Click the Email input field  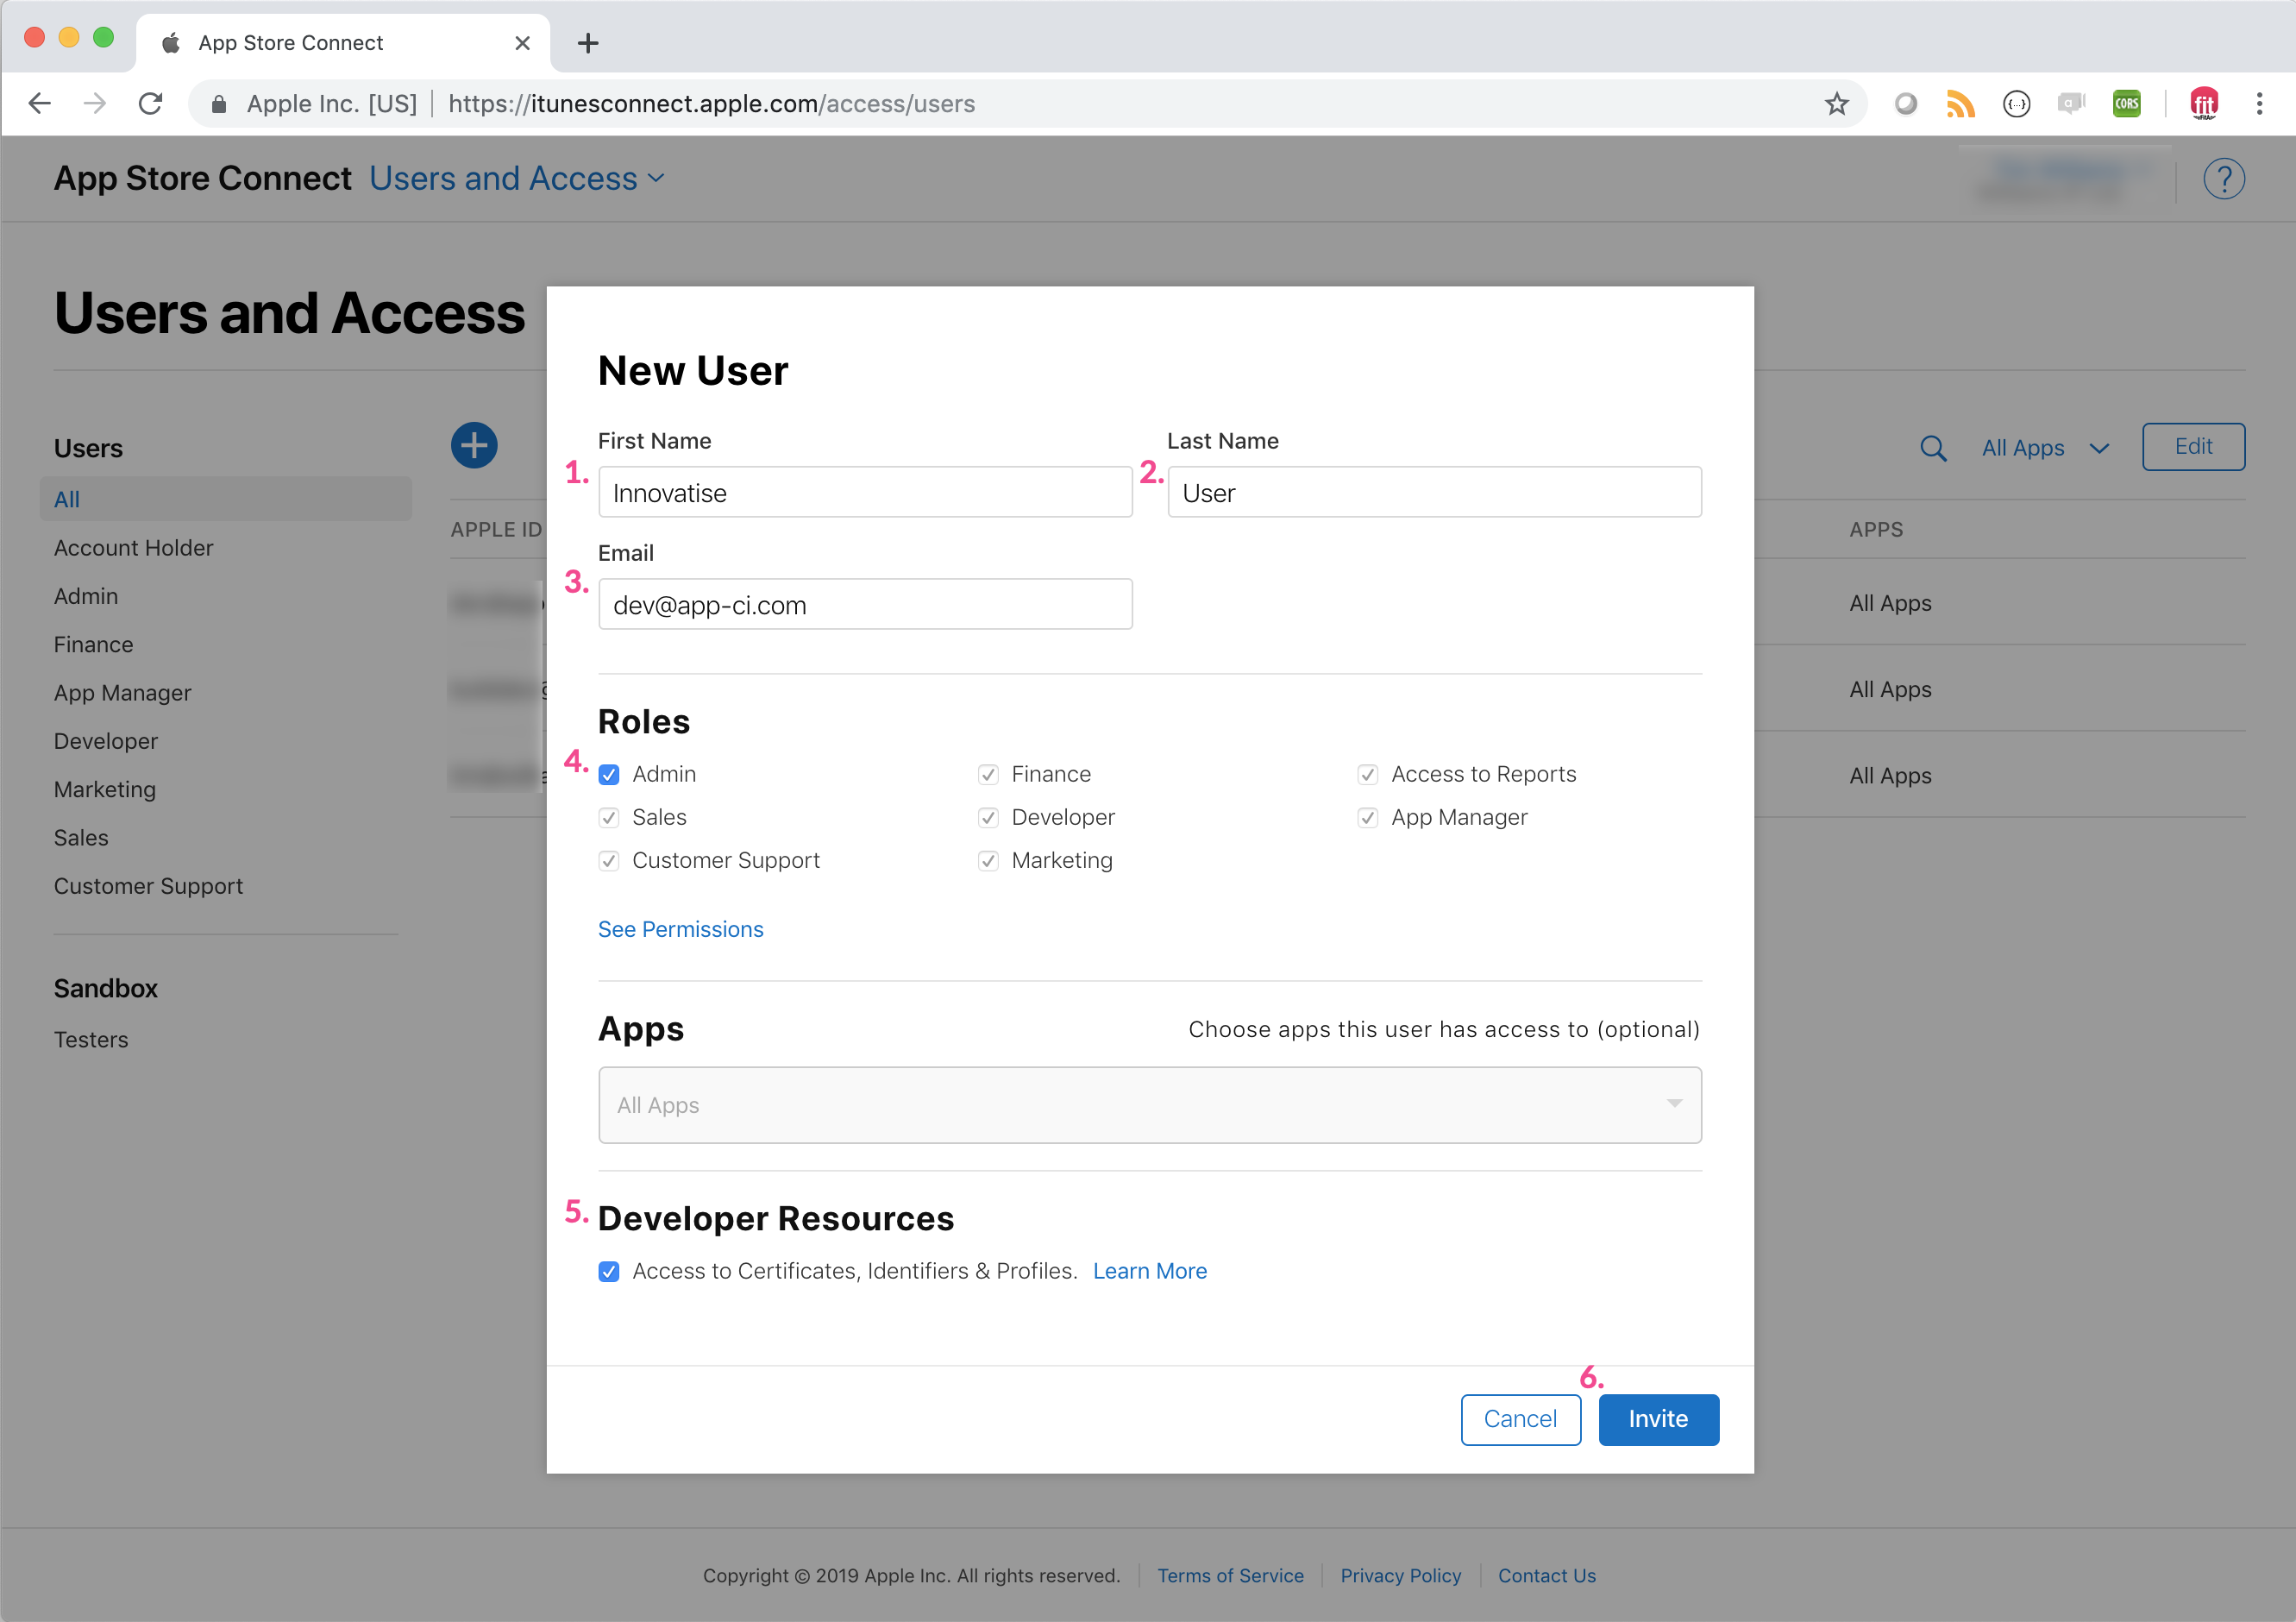[865, 604]
